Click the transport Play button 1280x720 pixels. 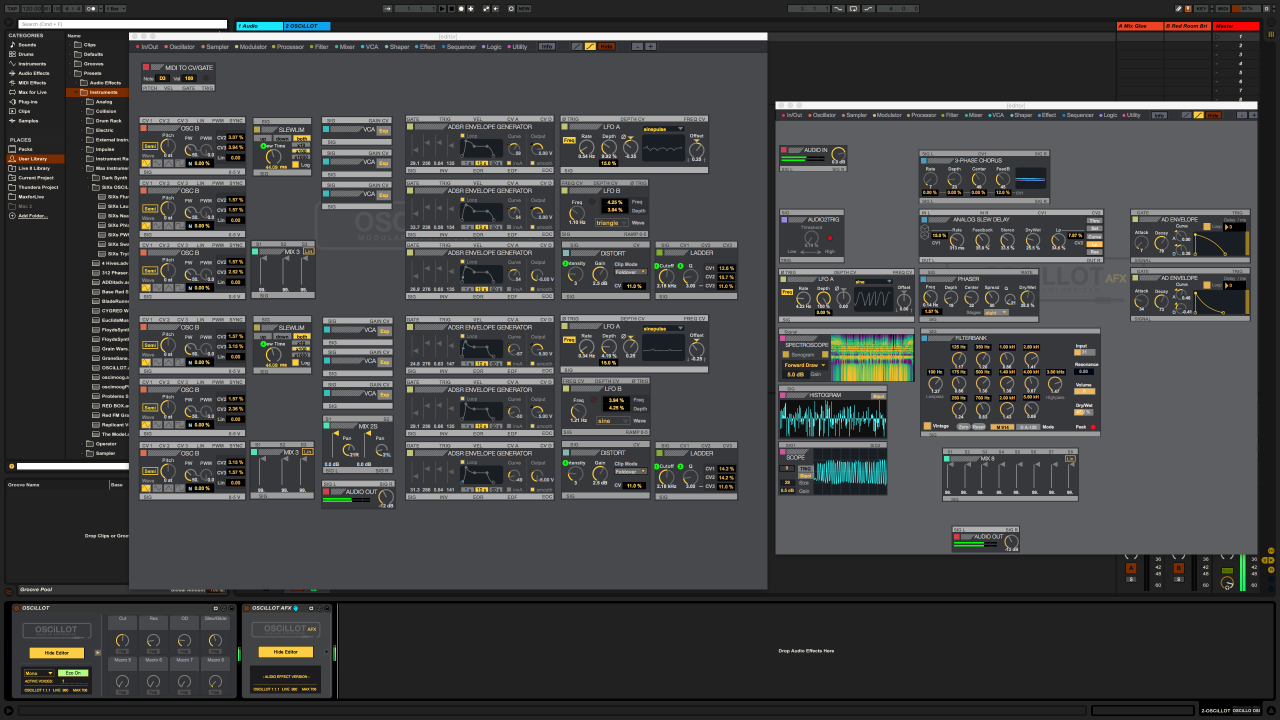[440, 9]
